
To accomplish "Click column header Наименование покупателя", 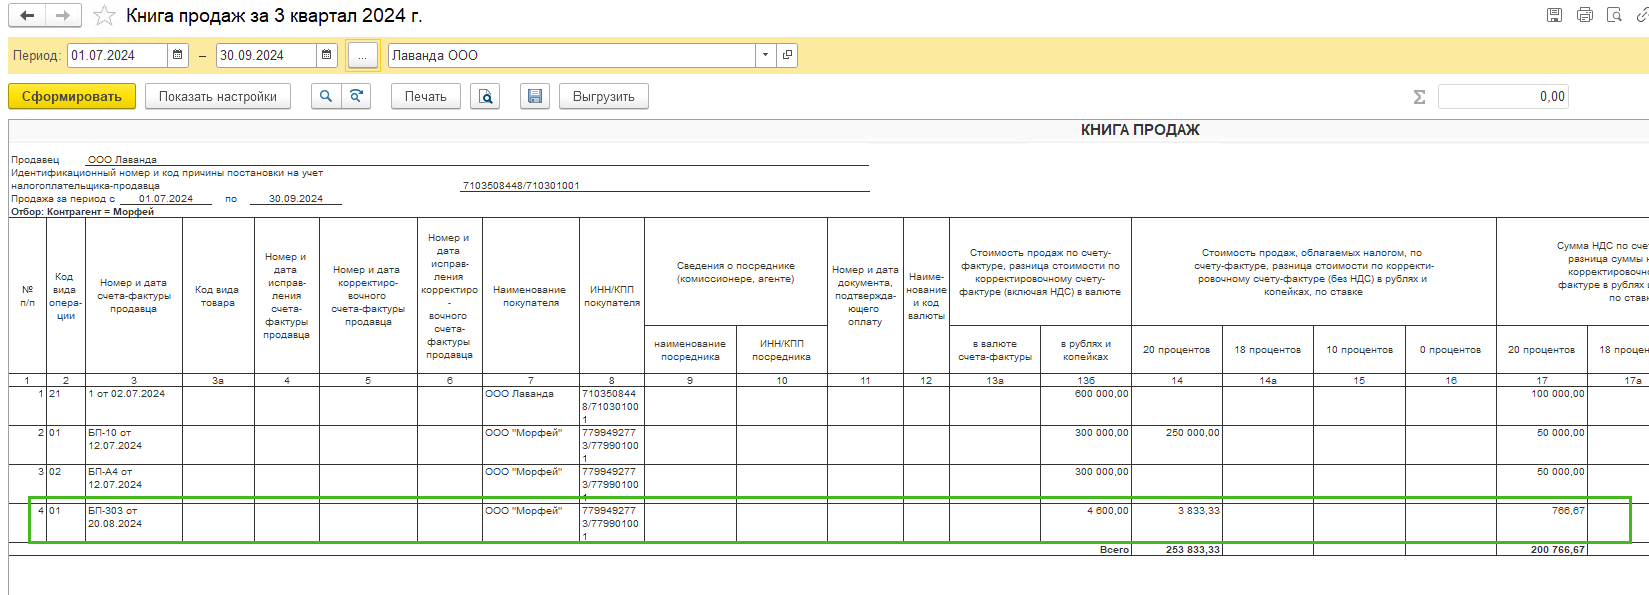I will (530, 296).
